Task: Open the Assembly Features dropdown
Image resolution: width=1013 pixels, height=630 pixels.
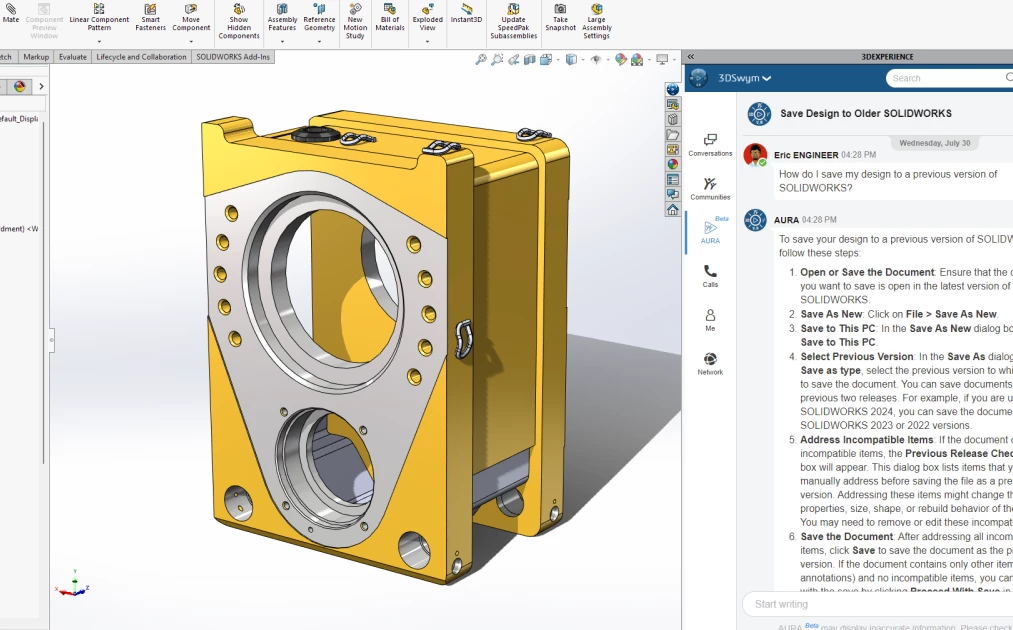Action: (282, 42)
